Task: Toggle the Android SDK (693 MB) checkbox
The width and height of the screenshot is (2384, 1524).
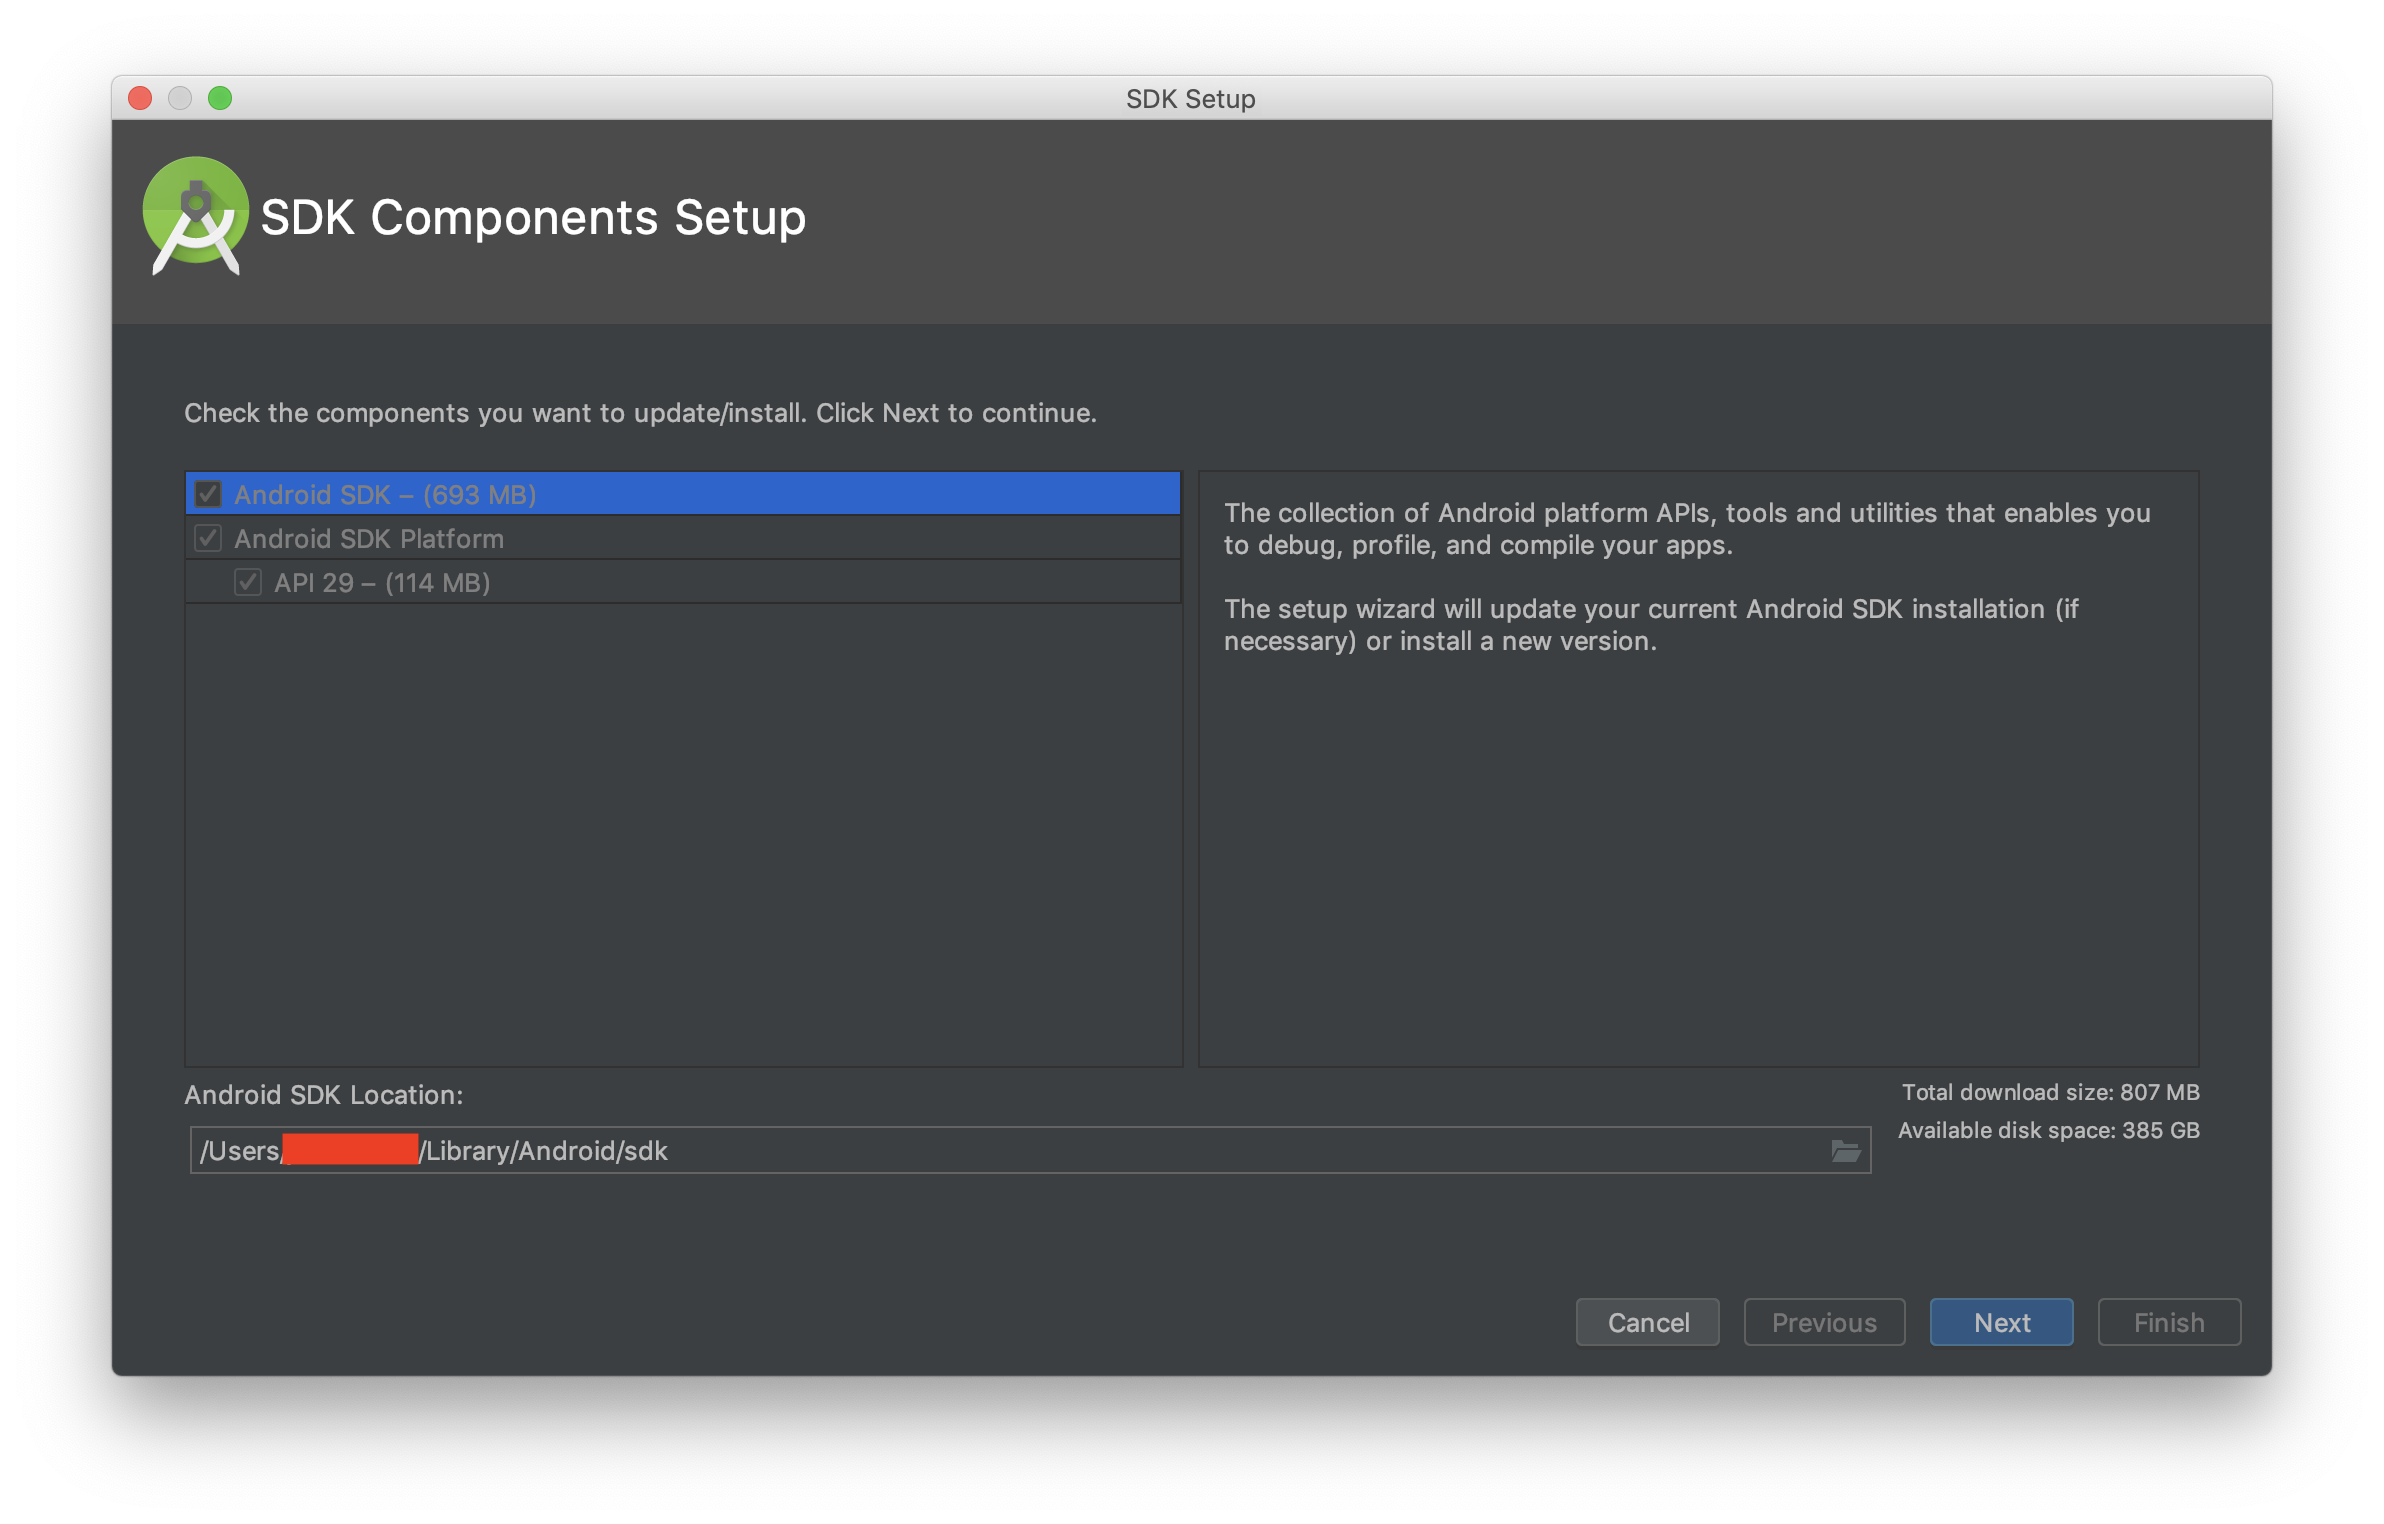Action: point(208,494)
